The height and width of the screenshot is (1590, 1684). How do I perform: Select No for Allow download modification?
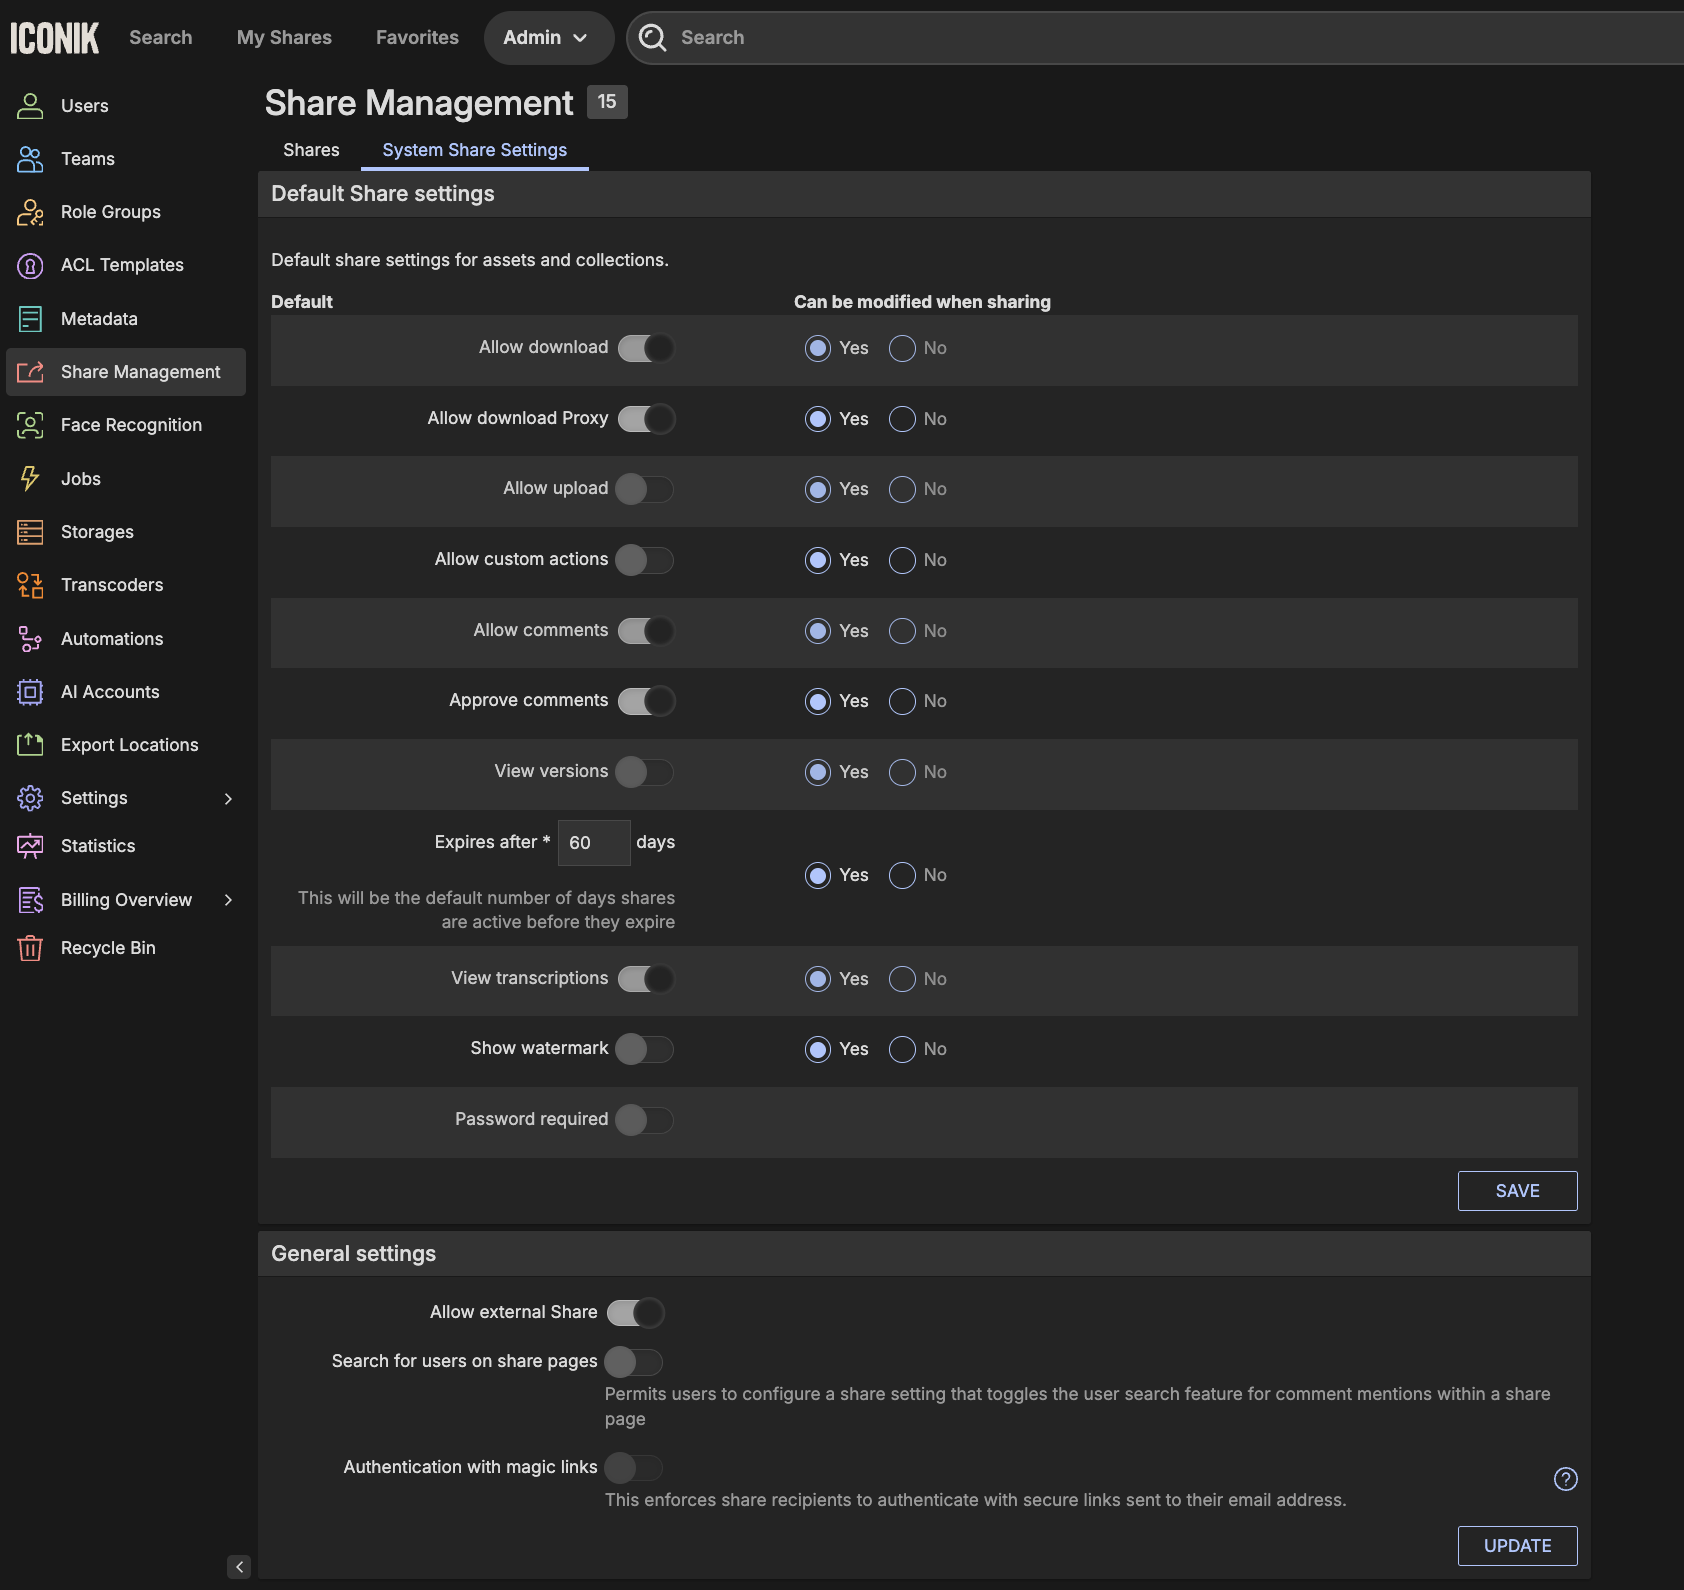(x=902, y=348)
